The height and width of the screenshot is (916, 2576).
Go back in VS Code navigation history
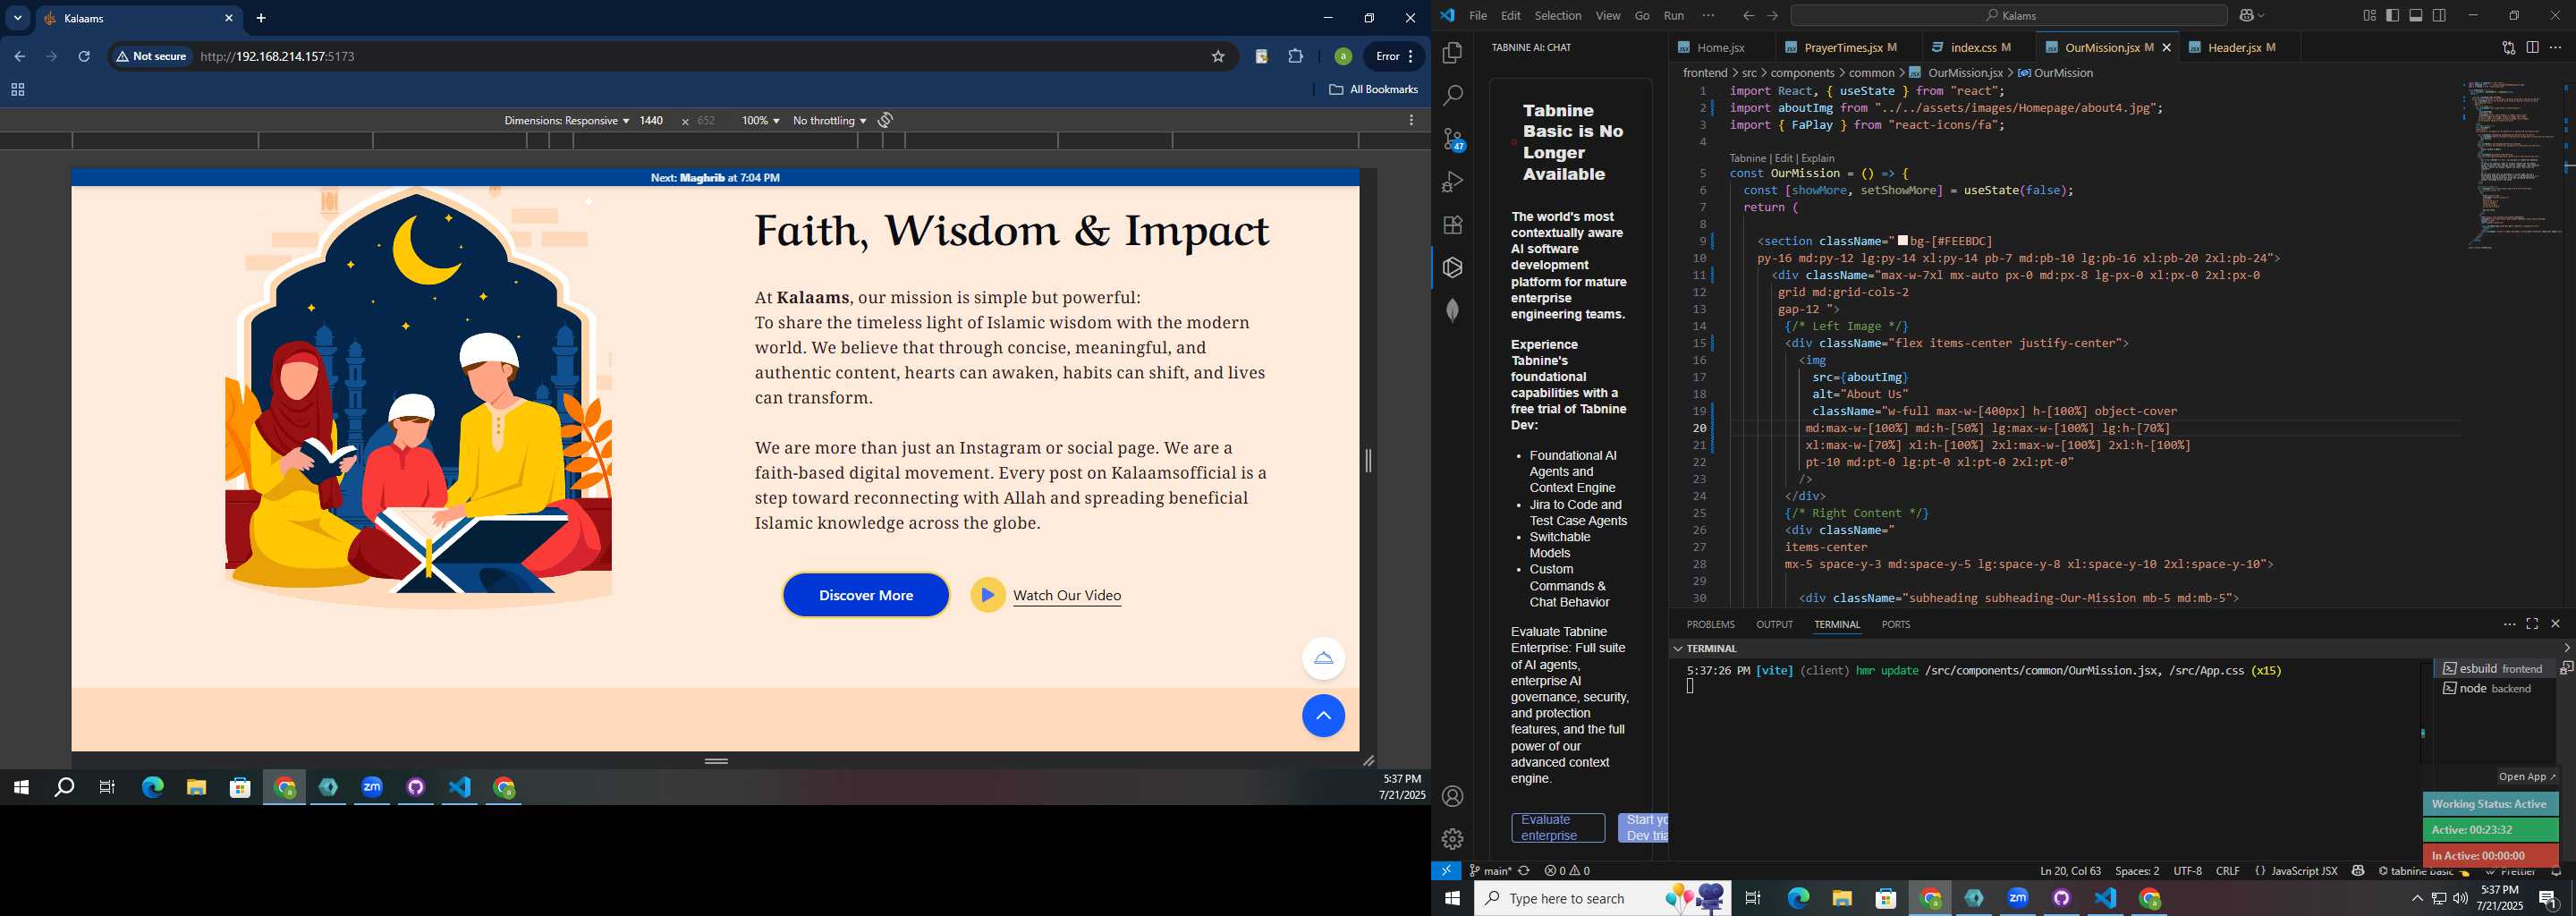(1748, 15)
